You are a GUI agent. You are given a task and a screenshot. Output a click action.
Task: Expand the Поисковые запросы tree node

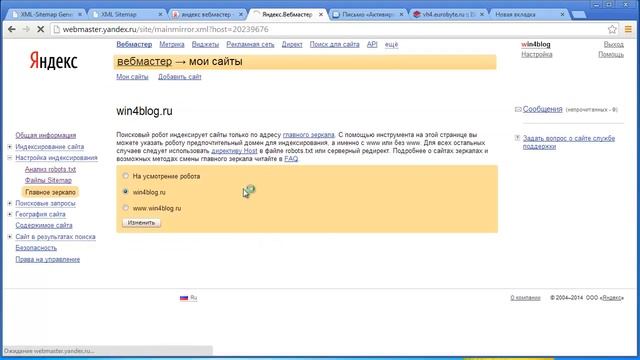coord(9,203)
